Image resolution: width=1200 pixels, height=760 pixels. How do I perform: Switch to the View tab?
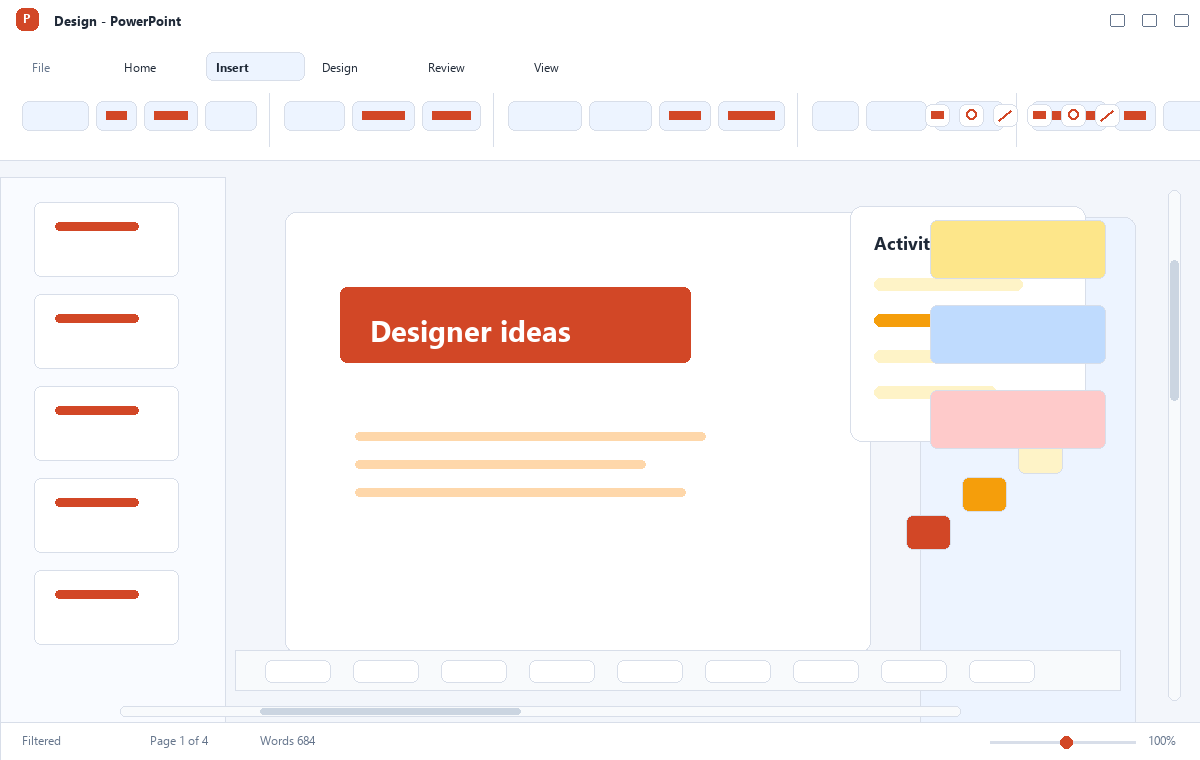pos(546,68)
